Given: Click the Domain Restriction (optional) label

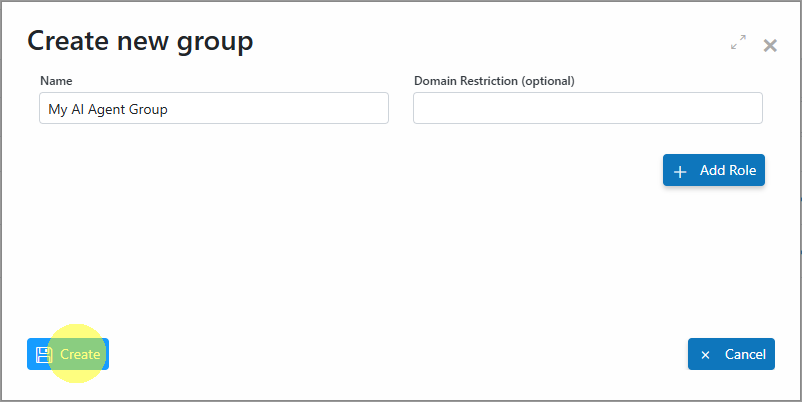Looking at the screenshot, I should [494, 81].
